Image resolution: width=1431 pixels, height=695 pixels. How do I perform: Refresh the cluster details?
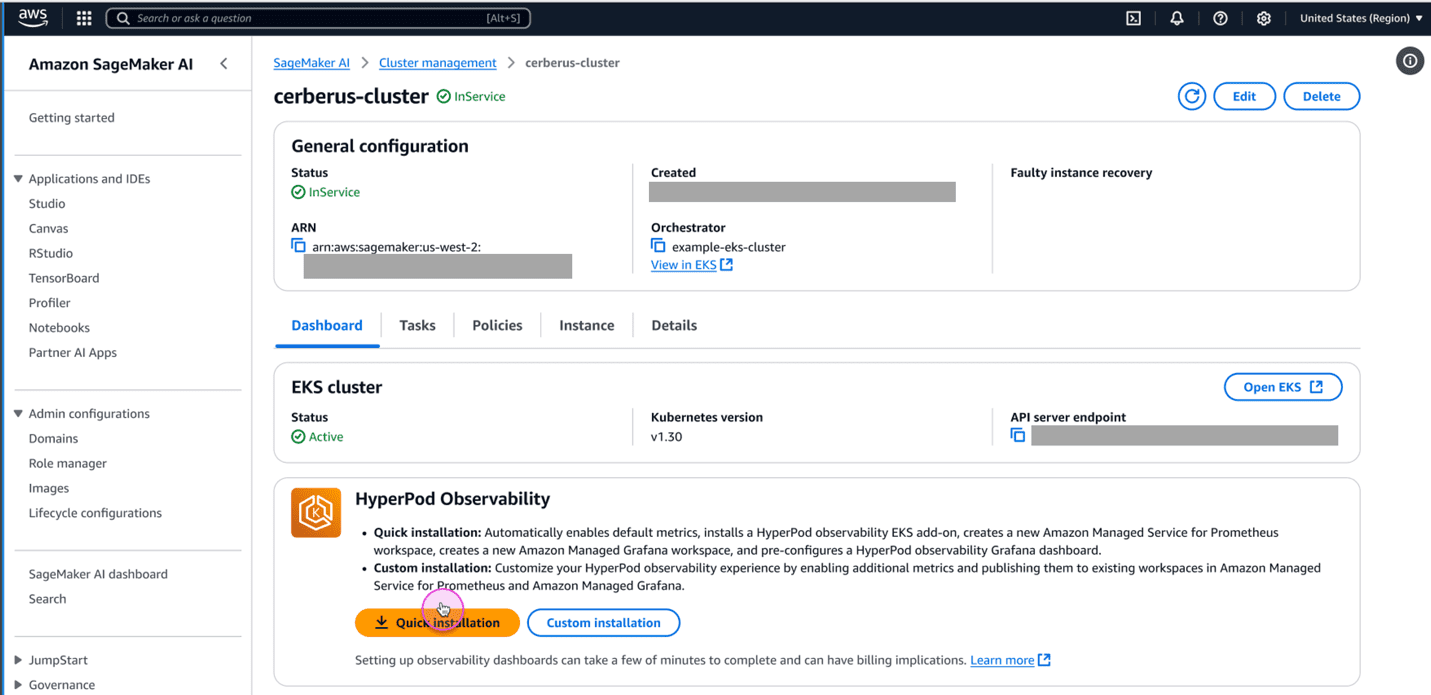1191,96
